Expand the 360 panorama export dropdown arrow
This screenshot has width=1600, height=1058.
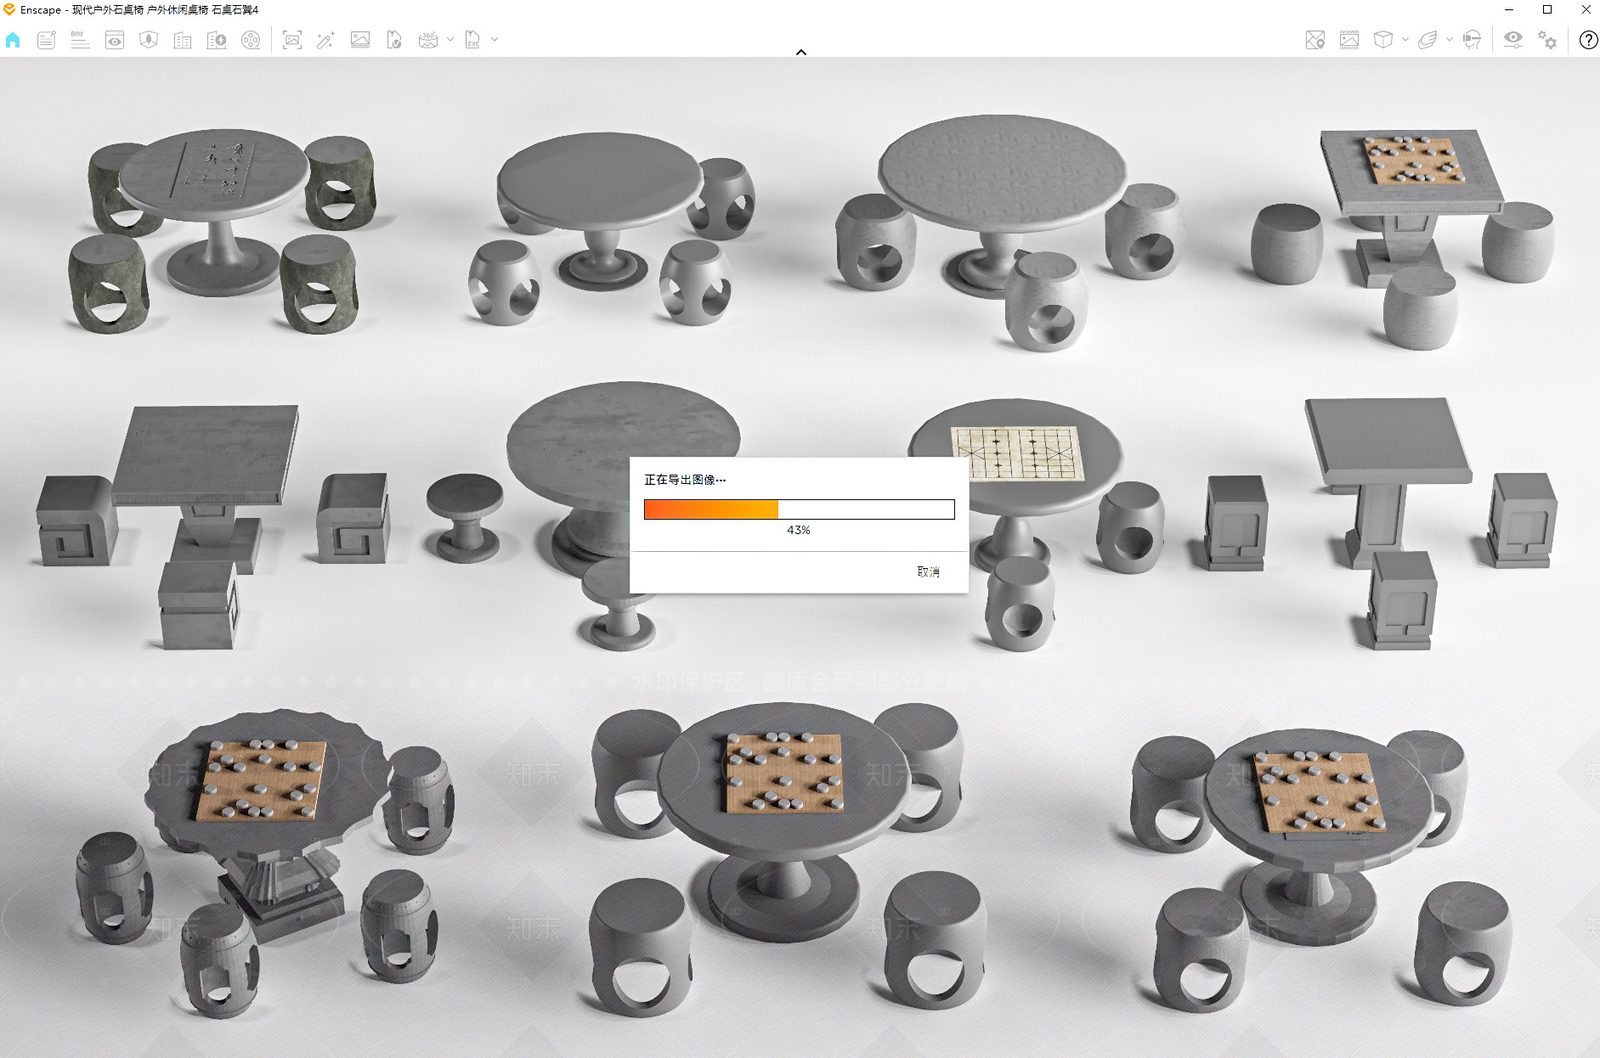tap(450, 40)
